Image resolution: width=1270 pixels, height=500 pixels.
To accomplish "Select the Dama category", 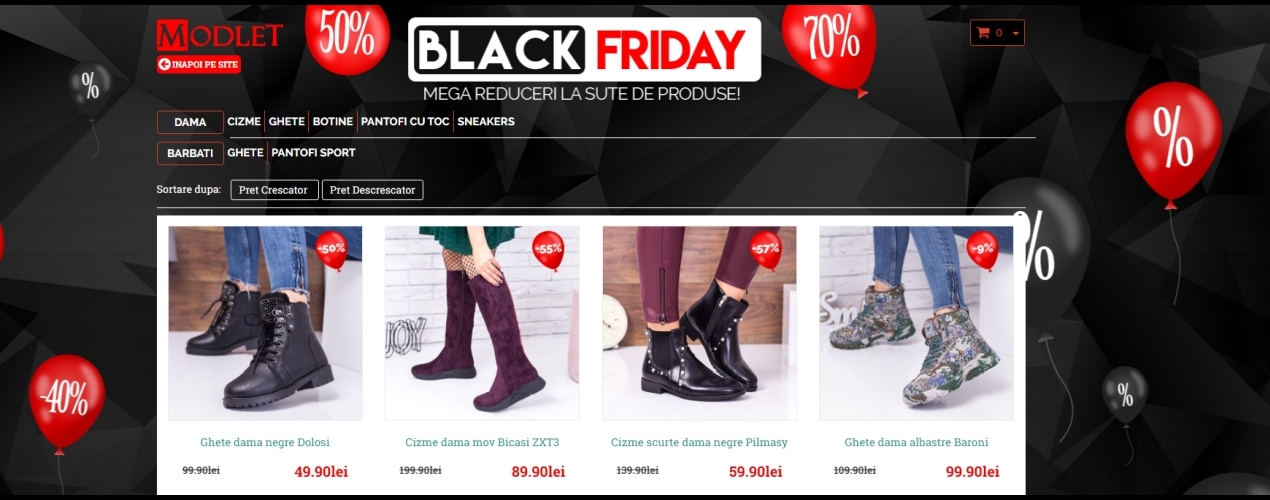I will click(190, 122).
